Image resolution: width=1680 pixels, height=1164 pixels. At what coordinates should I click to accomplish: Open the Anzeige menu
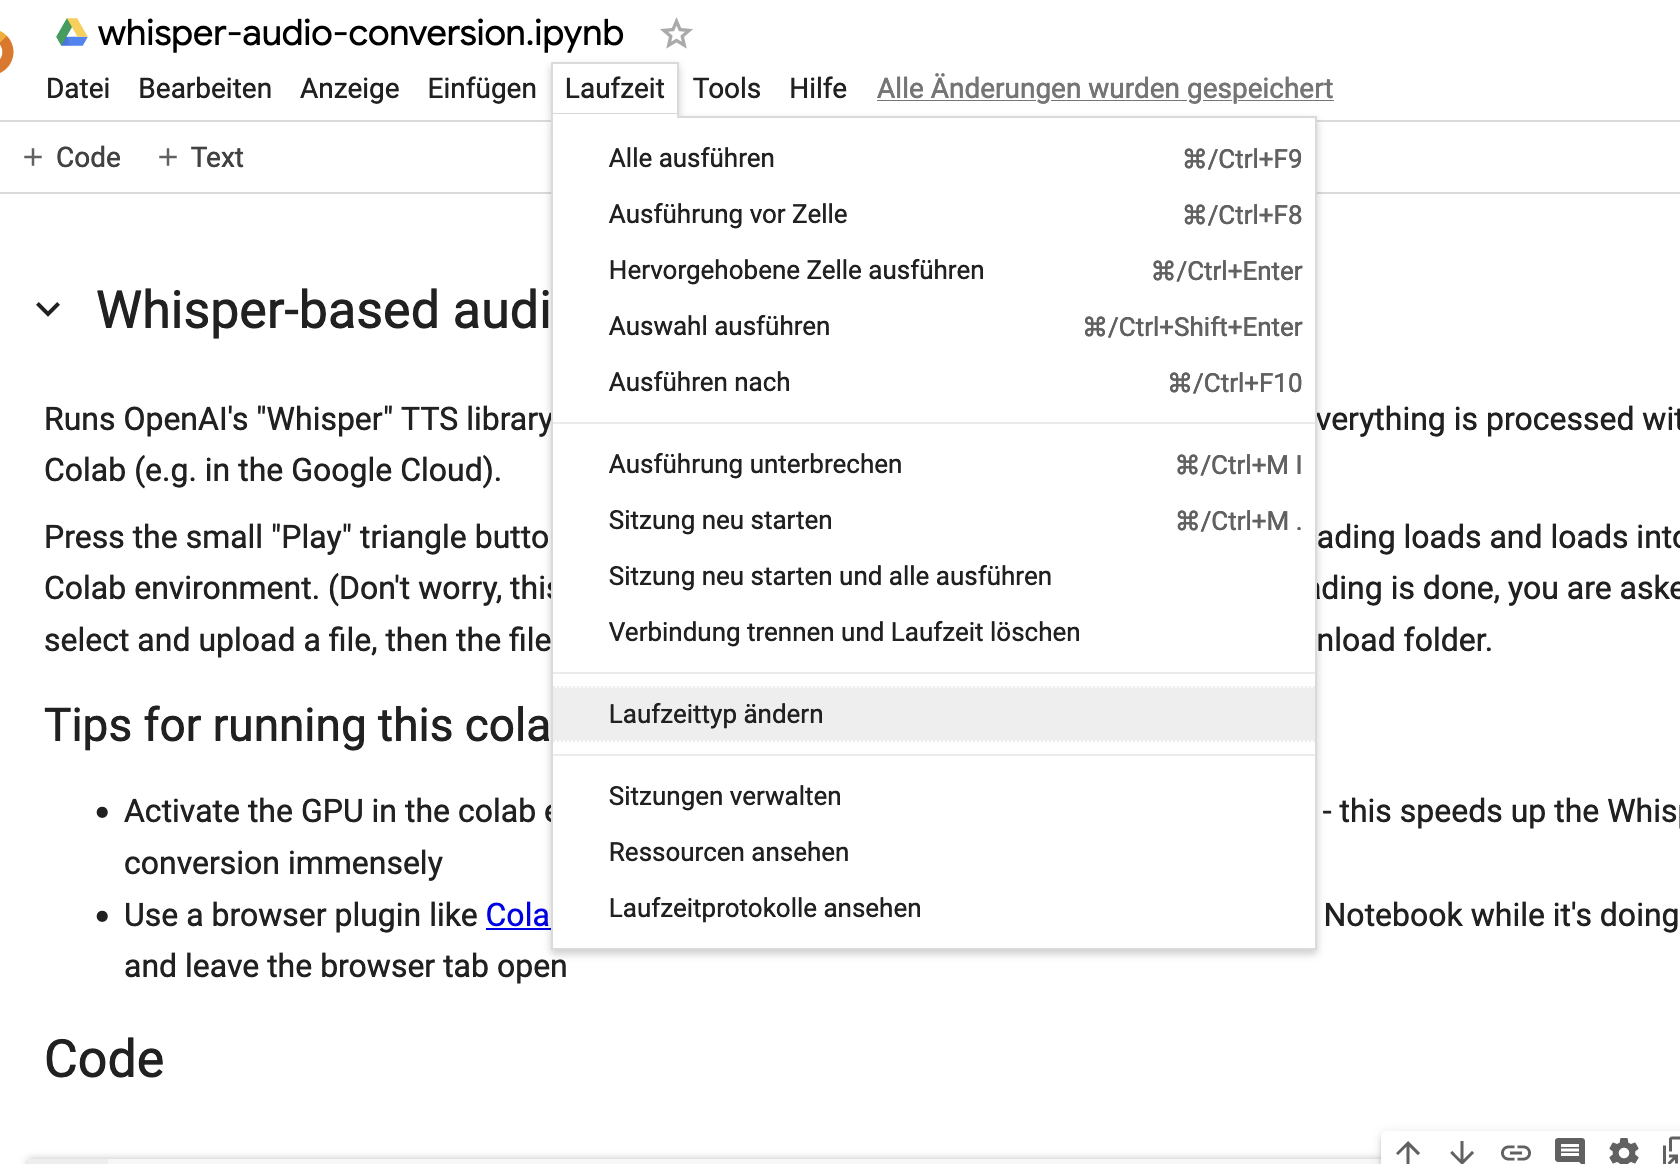pos(350,88)
